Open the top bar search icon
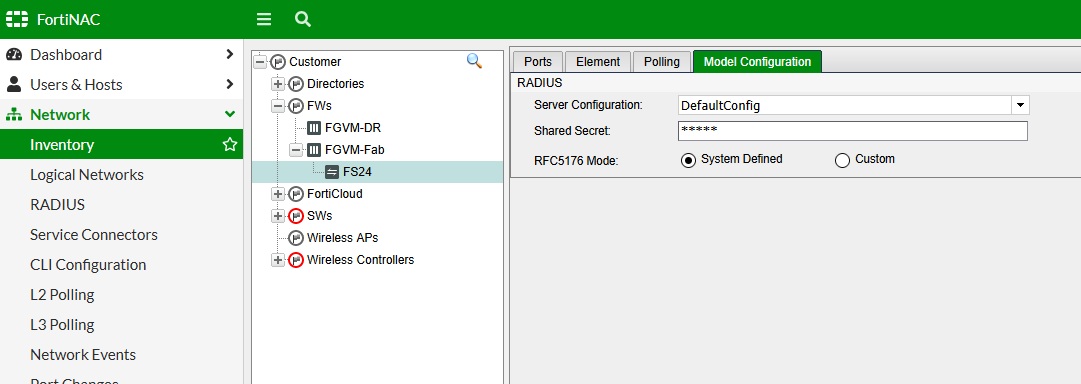Viewport: 1081px width, 384px height. click(x=303, y=19)
